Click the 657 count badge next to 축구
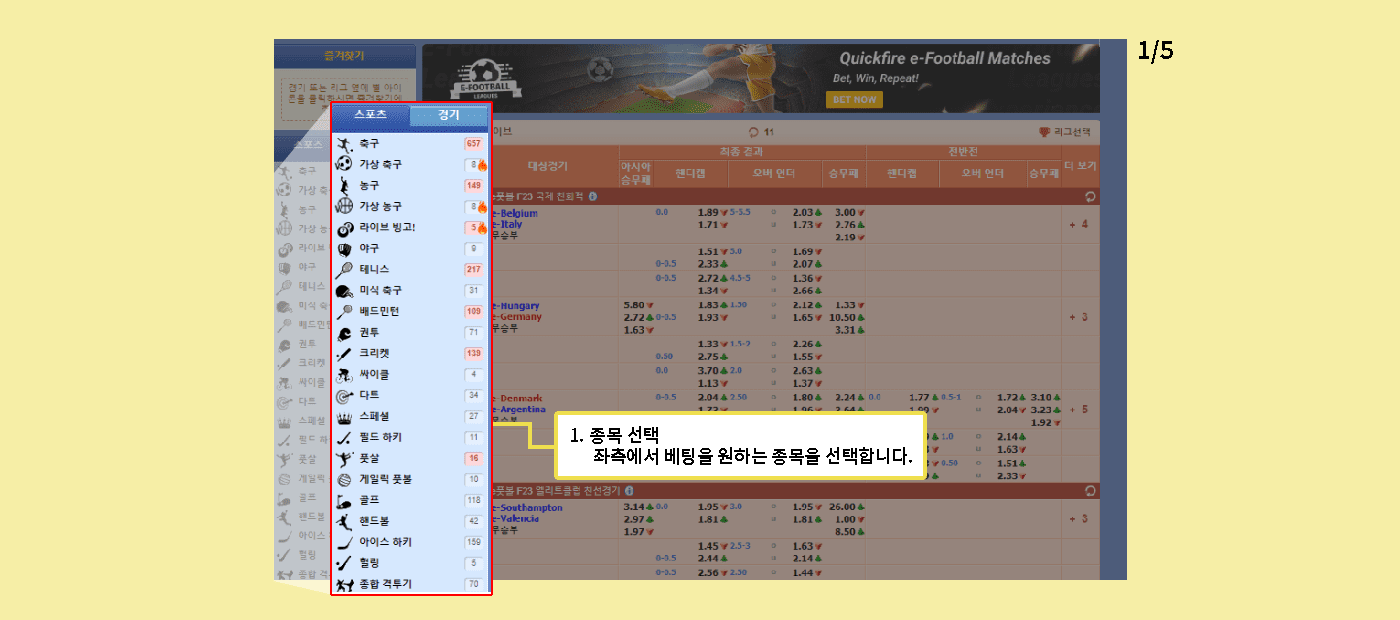Screen dimensions: 1400x620 473,144
